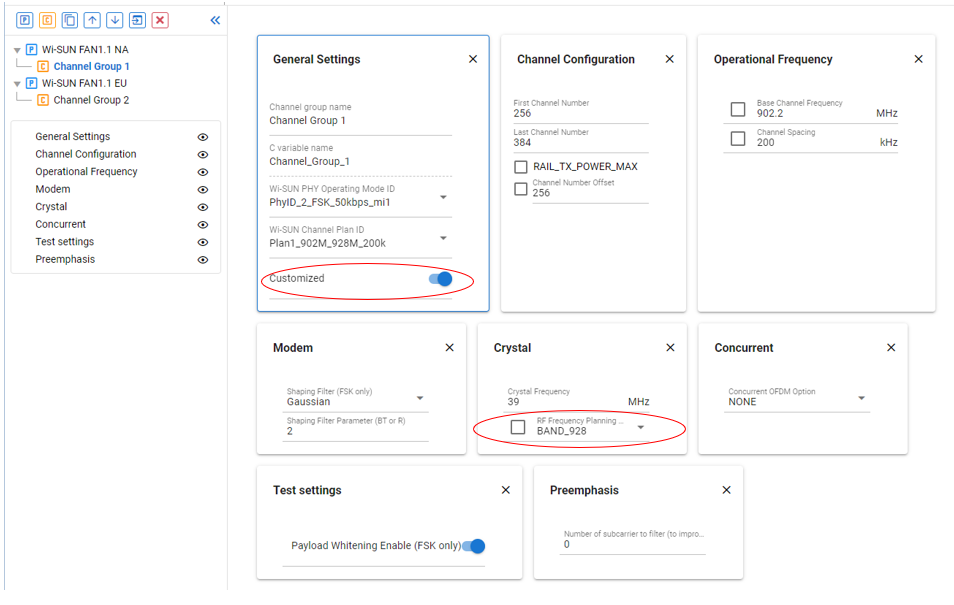Click the duplicate/copy toolbar icon
954x605 pixels.
click(69, 20)
